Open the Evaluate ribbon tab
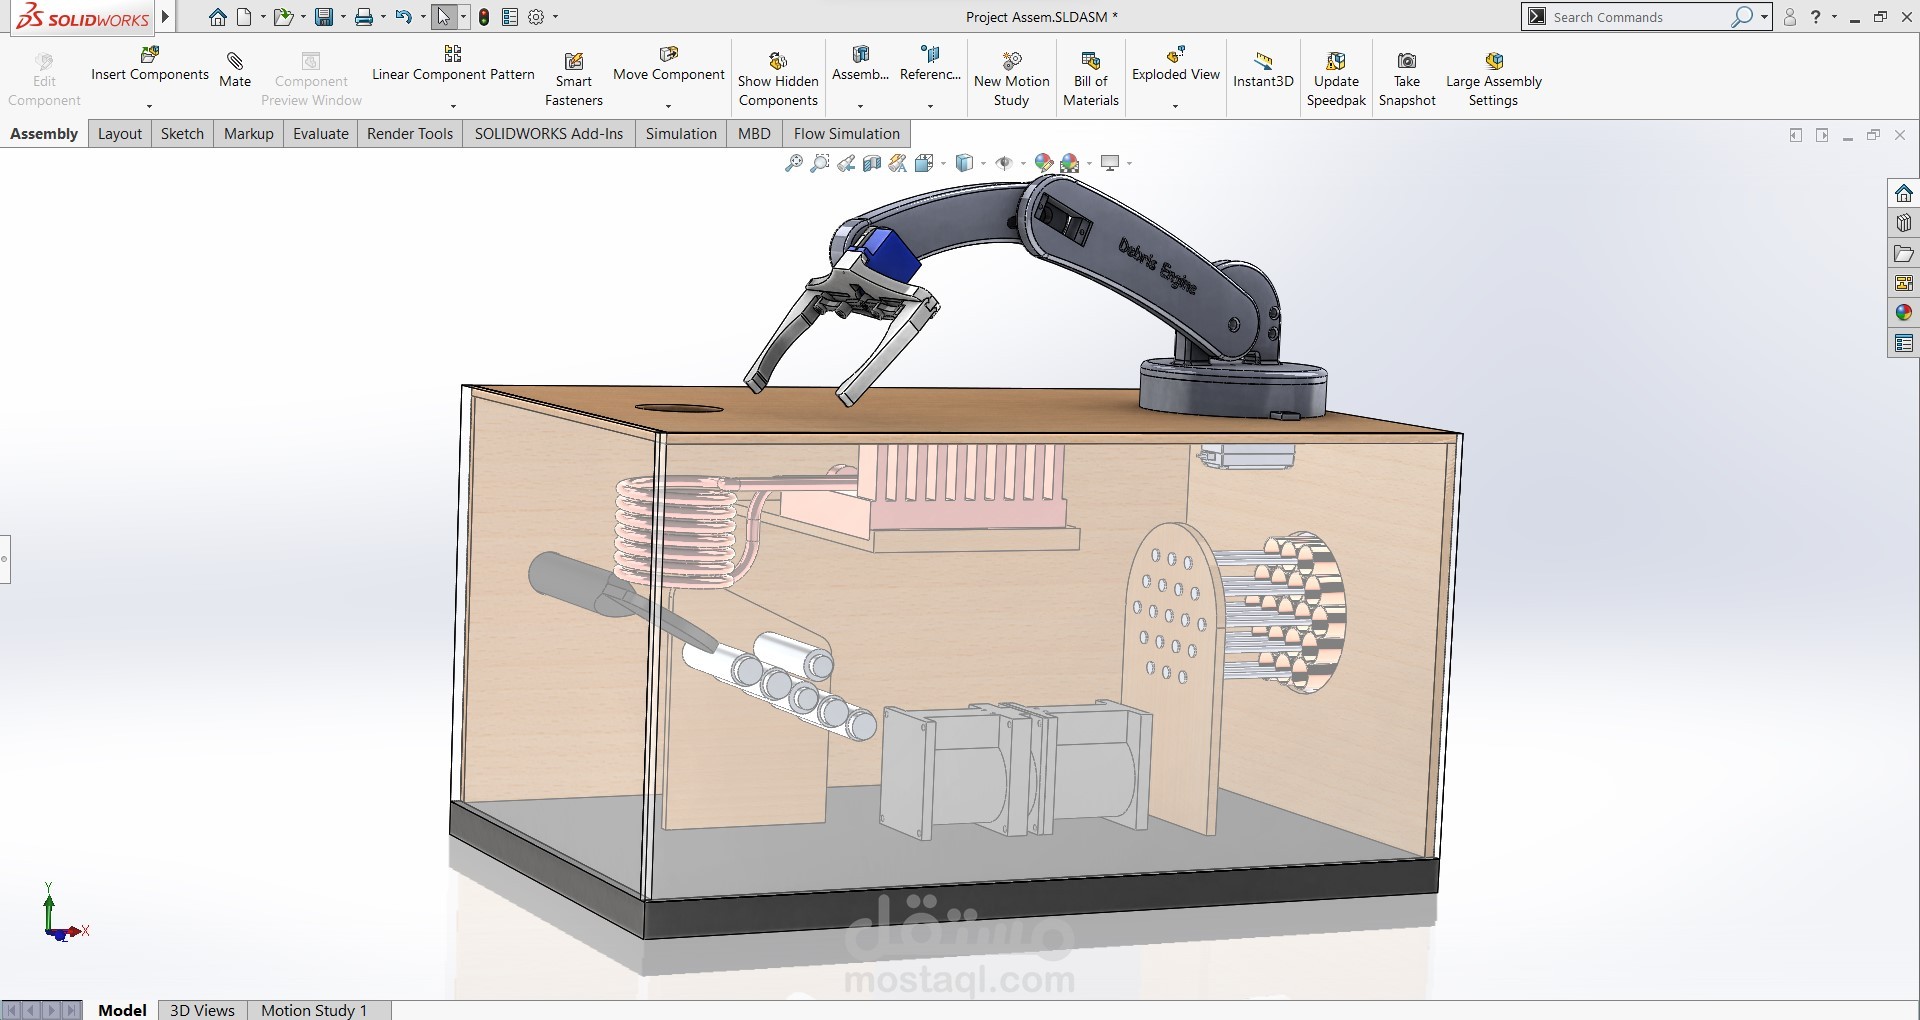Screen dimensions: 1920x1020 pos(320,133)
